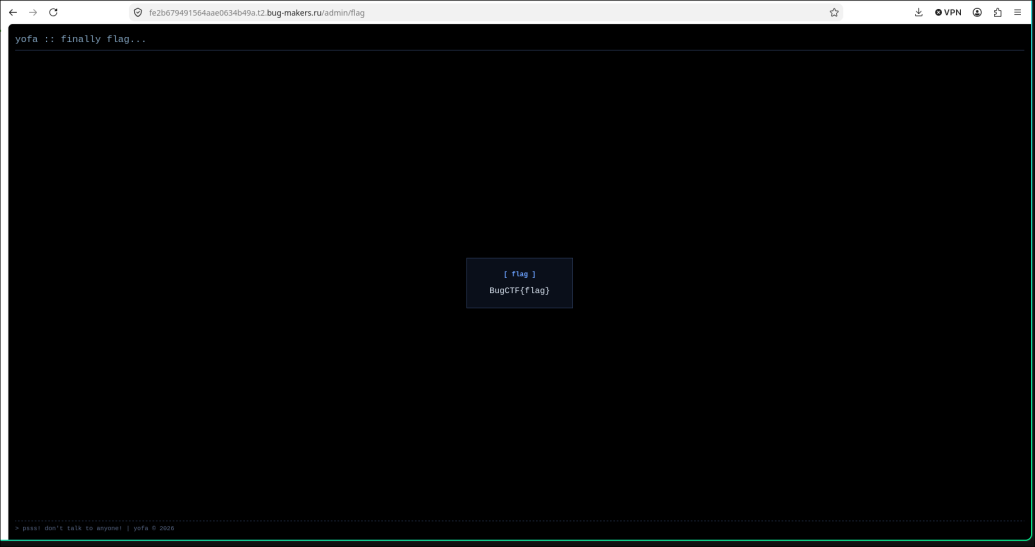1035x547 pixels.
Task: Reload the current page
Action: point(53,13)
